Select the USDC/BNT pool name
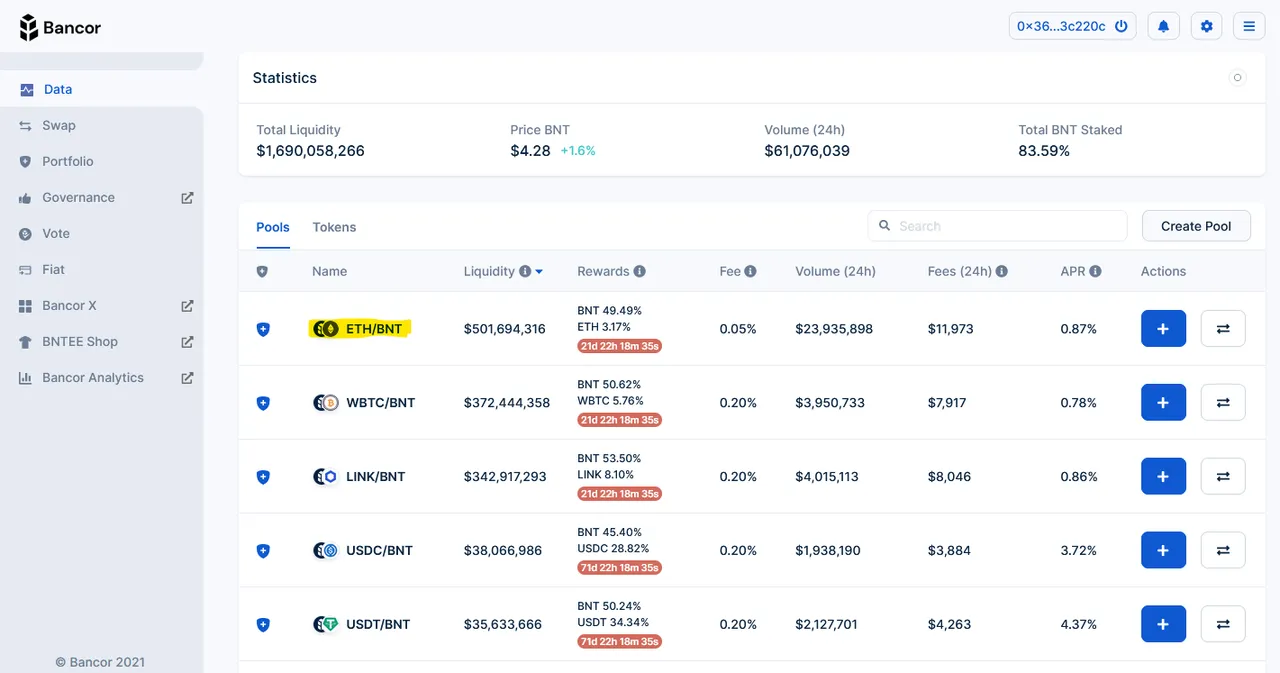The height and width of the screenshot is (673, 1280). pos(379,551)
